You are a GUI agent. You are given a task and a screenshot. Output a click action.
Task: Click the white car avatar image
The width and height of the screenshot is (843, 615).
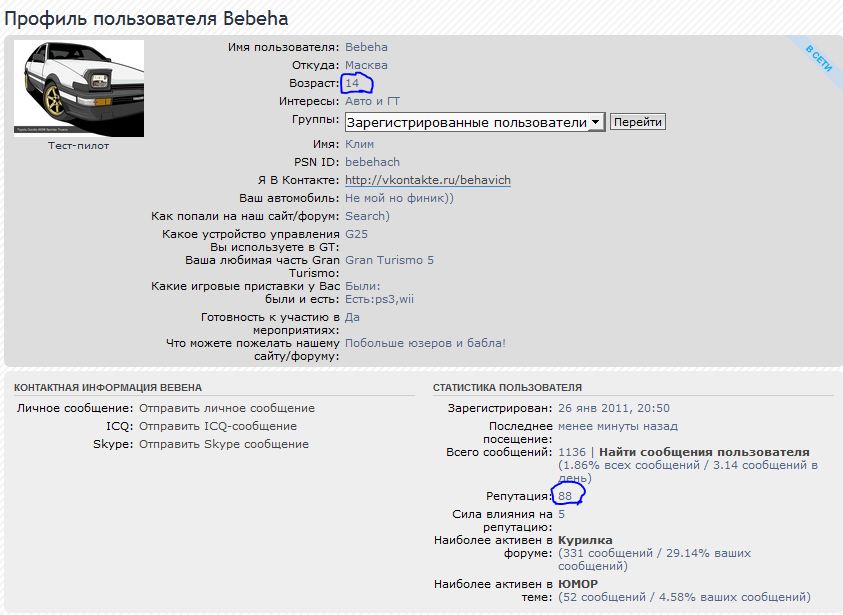tap(79, 89)
